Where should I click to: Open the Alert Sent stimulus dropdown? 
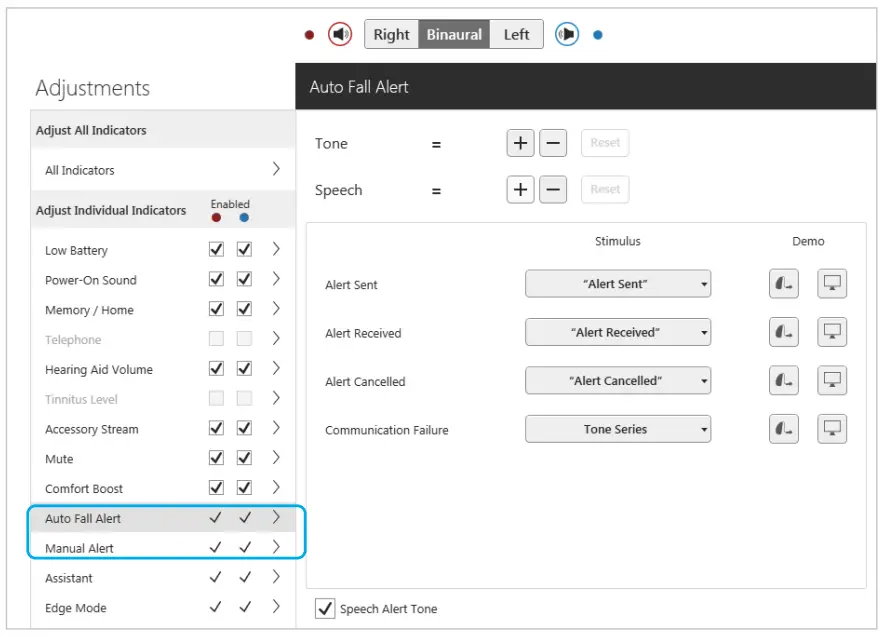618,283
